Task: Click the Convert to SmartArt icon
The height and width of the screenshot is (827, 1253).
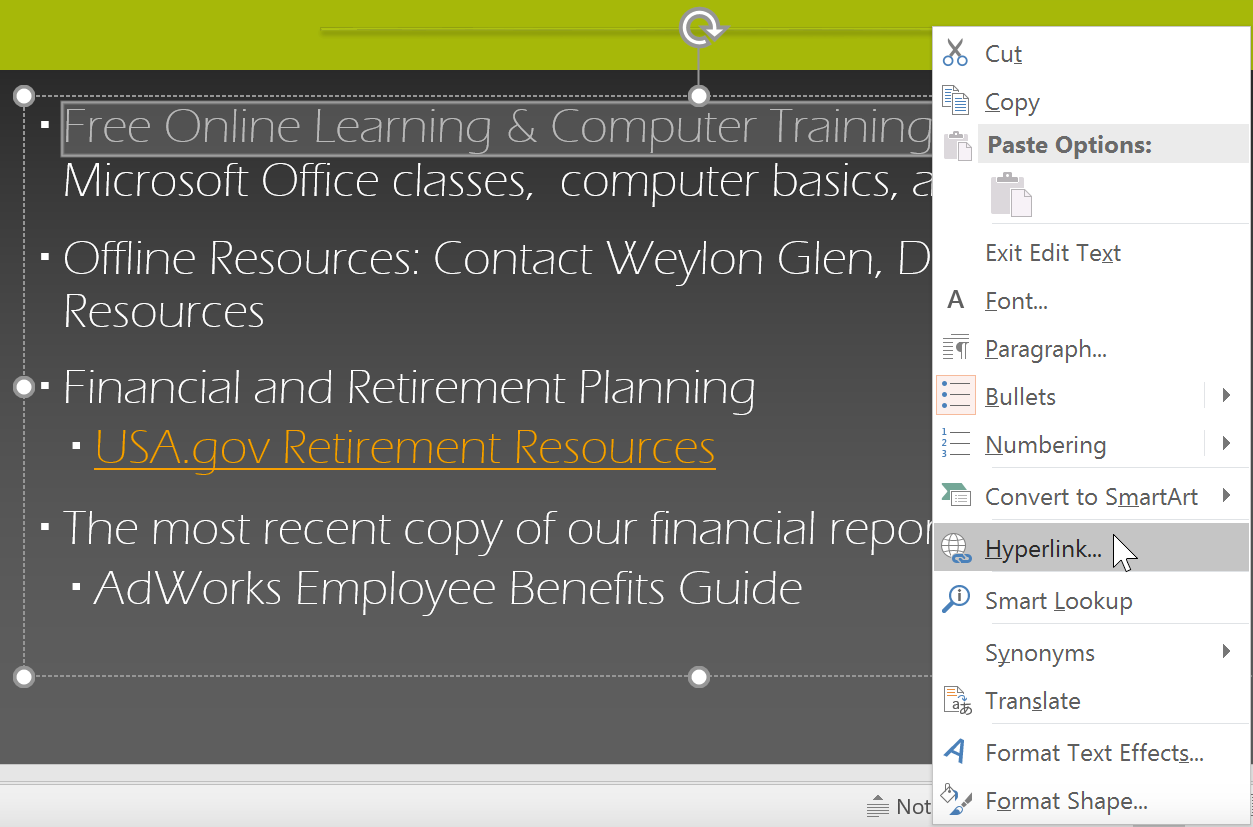Action: pos(956,496)
